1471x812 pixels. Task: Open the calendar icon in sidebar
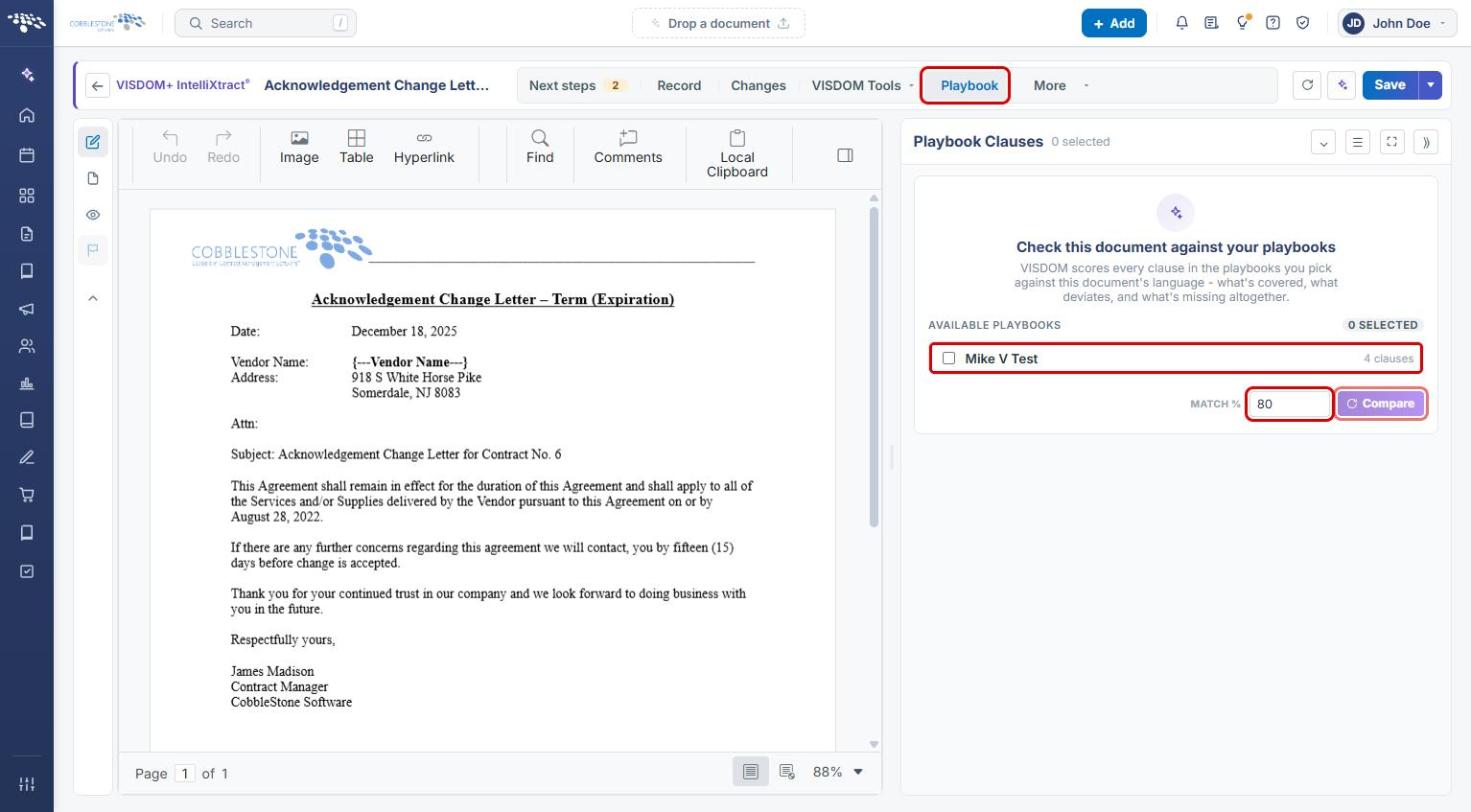pos(27,155)
